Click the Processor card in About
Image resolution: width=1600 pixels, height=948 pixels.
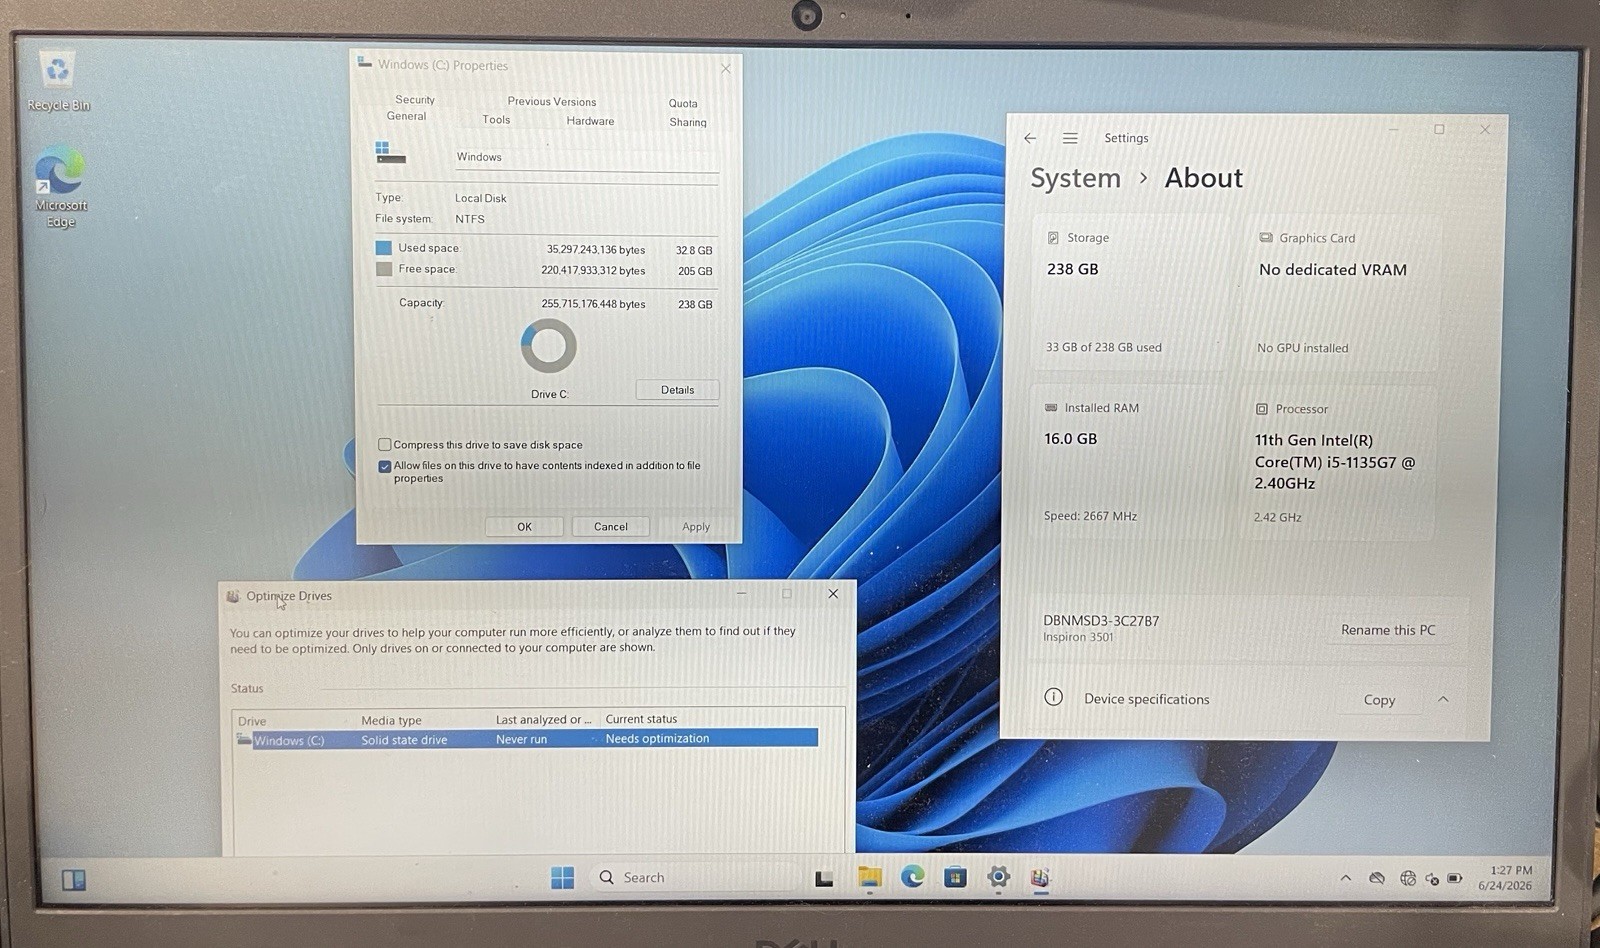1339,464
